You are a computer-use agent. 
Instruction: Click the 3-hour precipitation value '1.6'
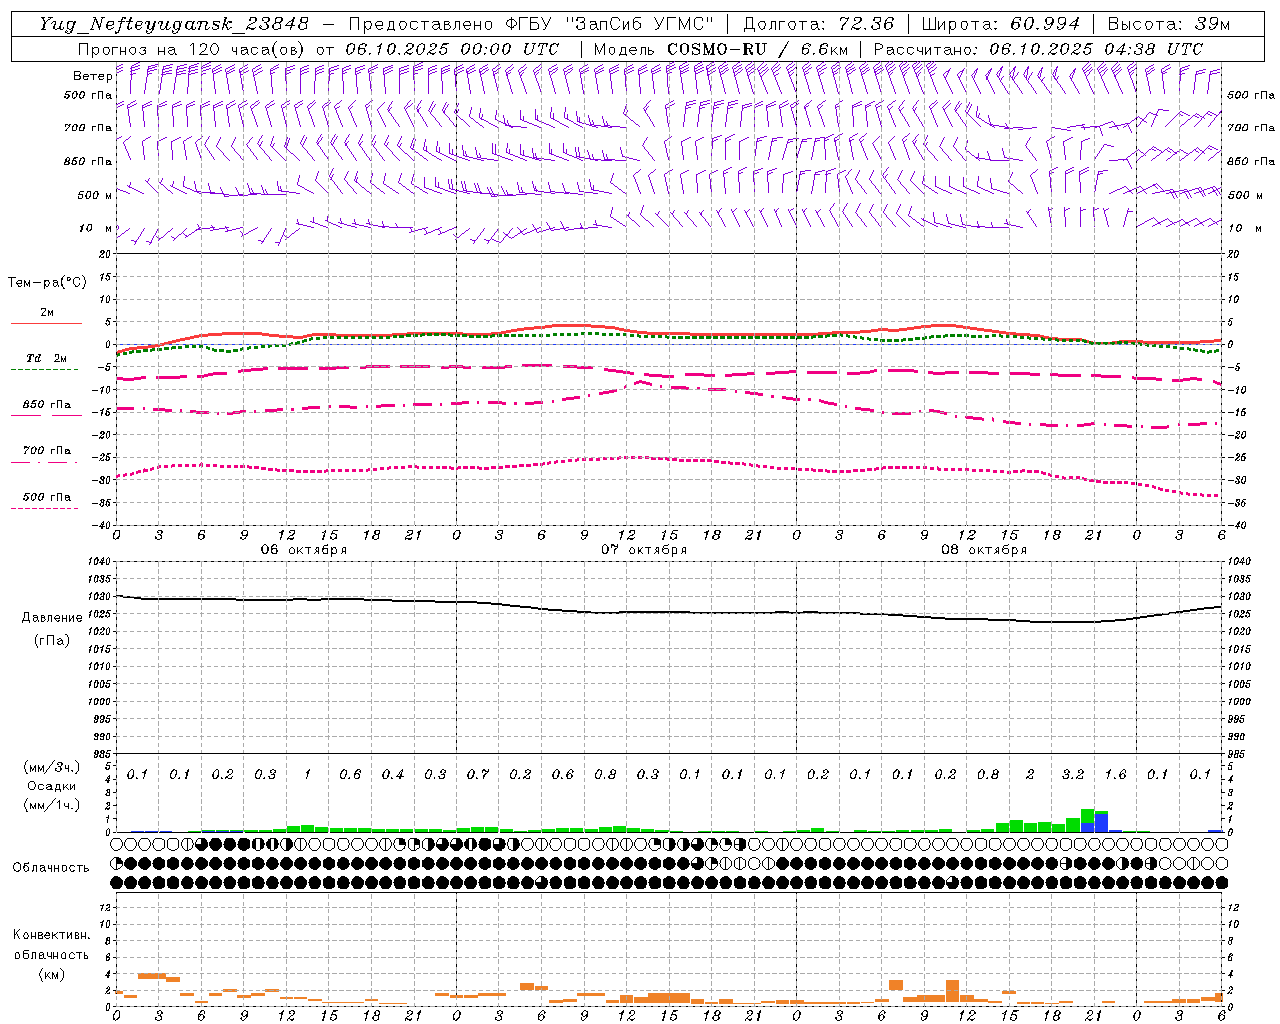[1115, 774]
